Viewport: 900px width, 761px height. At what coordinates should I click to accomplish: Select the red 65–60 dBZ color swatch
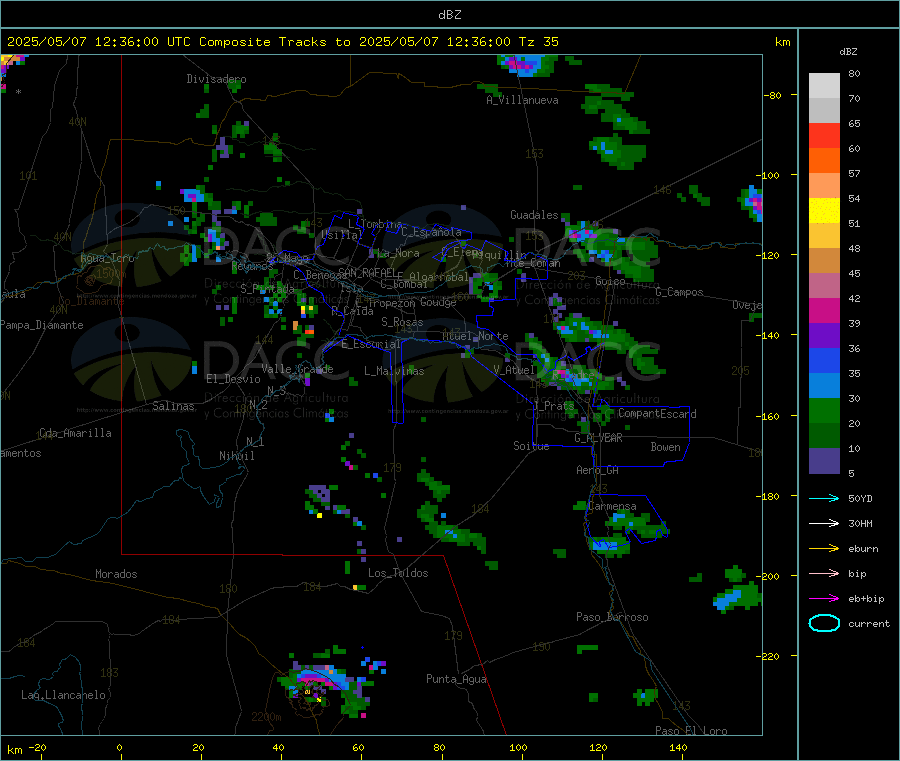(x=824, y=135)
